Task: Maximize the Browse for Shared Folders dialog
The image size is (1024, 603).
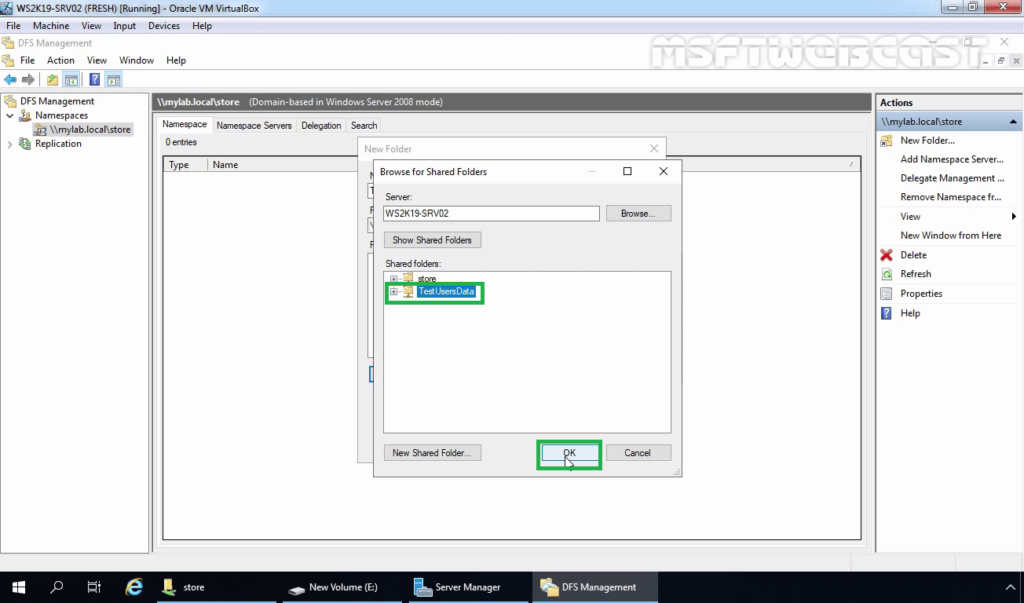Action: pos(627,171)
